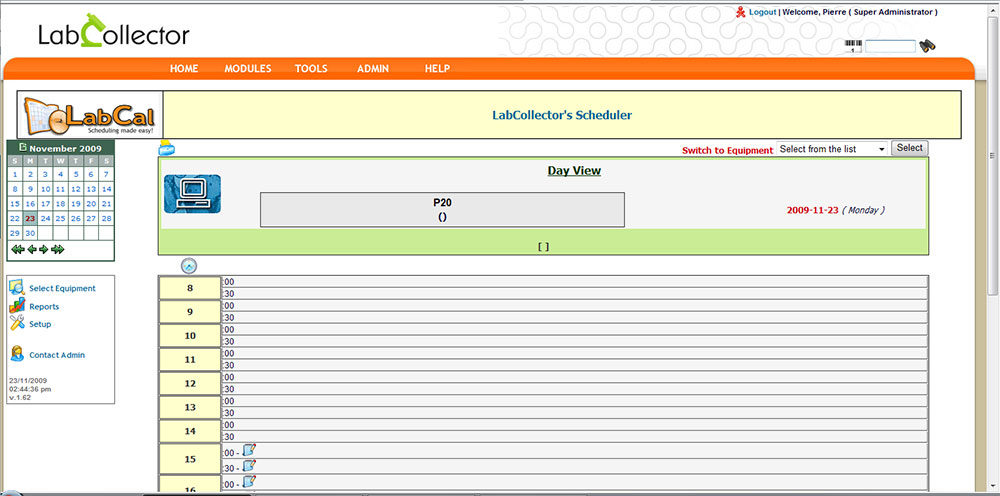Select day 1 in the mini calendar
The height and width of the screenshot is (496, 1000).
15,174
